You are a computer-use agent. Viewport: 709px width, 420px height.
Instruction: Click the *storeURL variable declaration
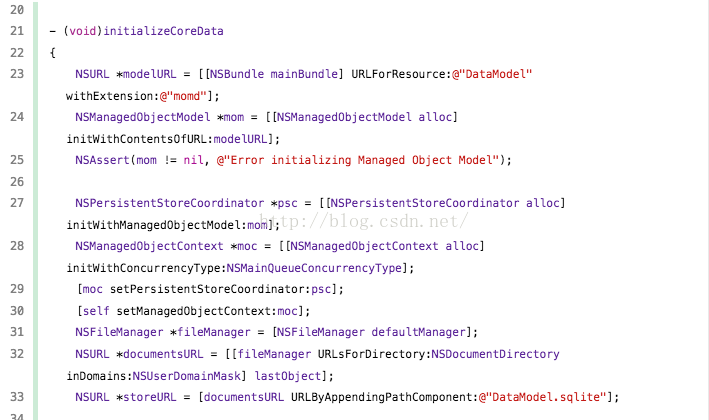point(147,397)
